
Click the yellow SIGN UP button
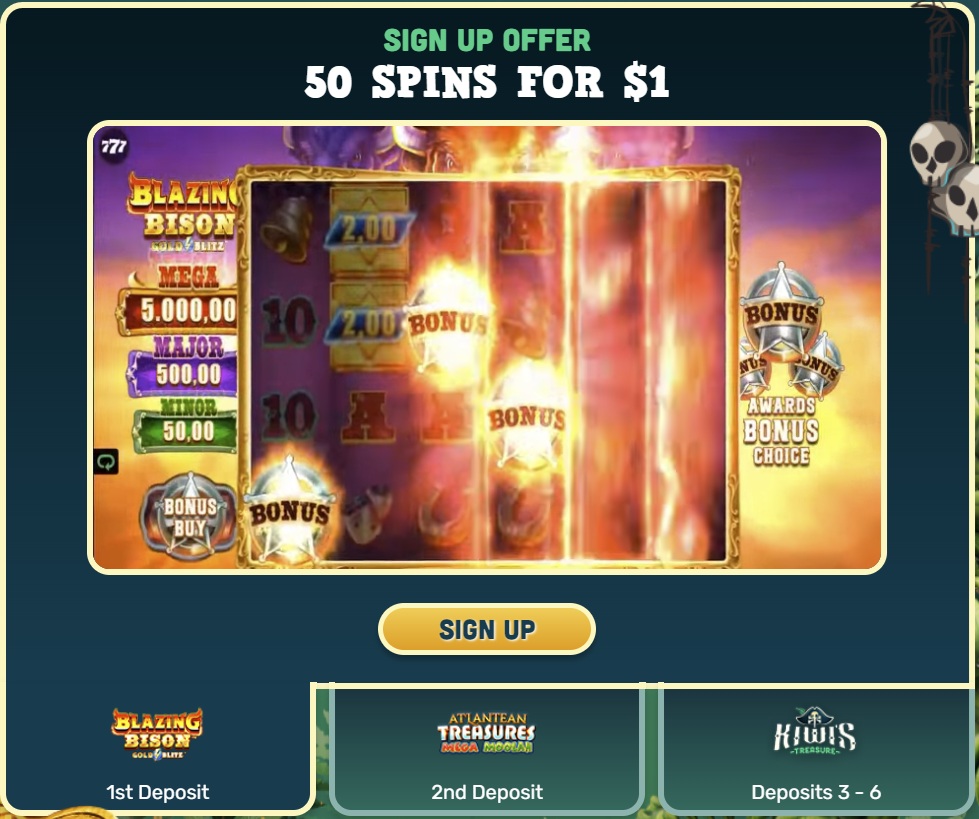[486, 629]
